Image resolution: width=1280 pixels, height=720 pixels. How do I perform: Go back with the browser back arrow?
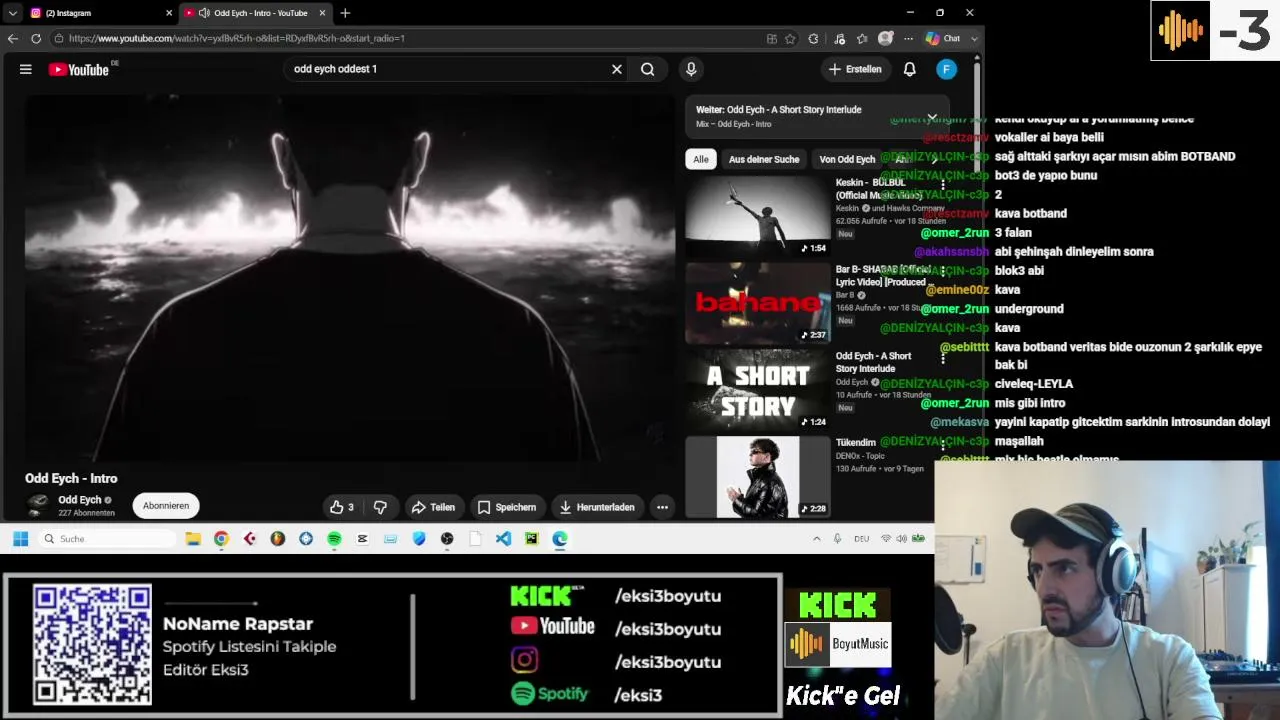tap(13, 38)
